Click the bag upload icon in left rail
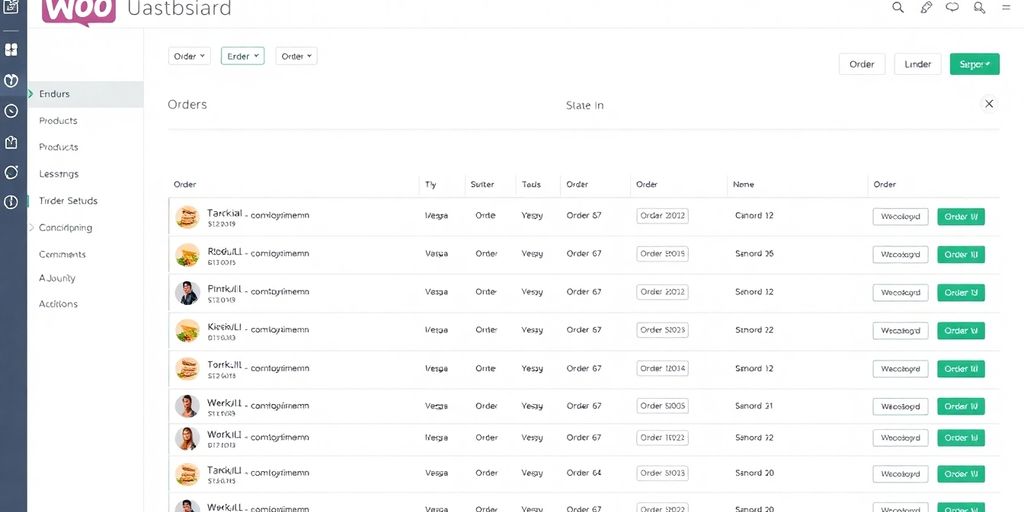Screen dimensions: 1024x512 coord(11,142)
